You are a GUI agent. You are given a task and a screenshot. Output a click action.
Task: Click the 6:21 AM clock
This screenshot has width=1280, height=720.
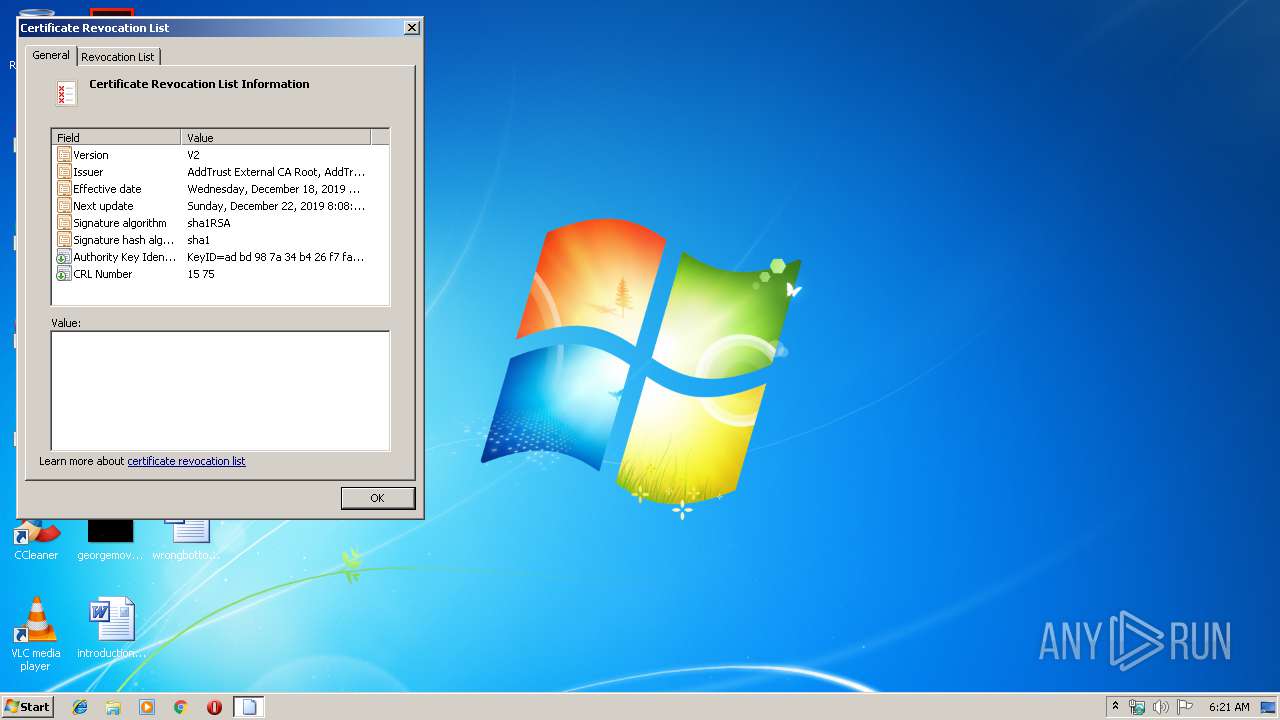[x=1229, y=707]
